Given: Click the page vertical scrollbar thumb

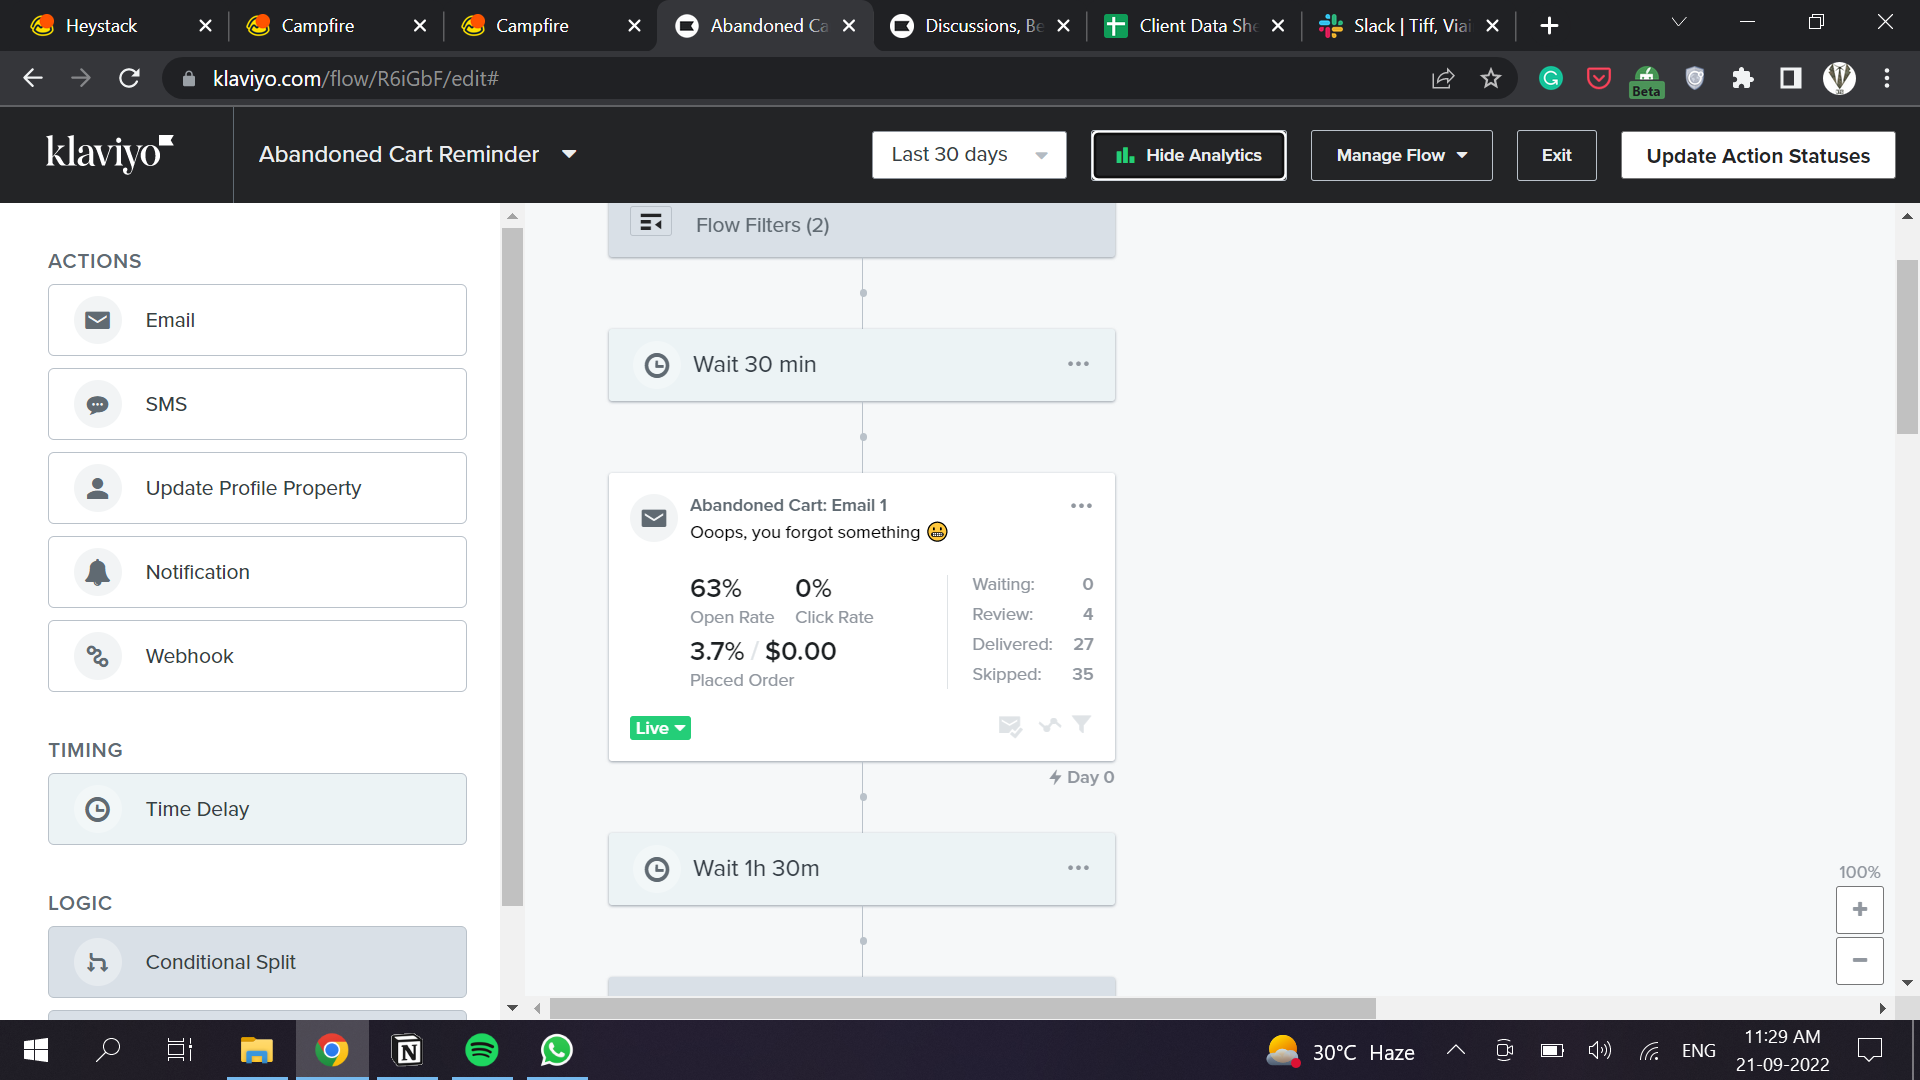Looking at the screenshot, I should click(1907, 347).
